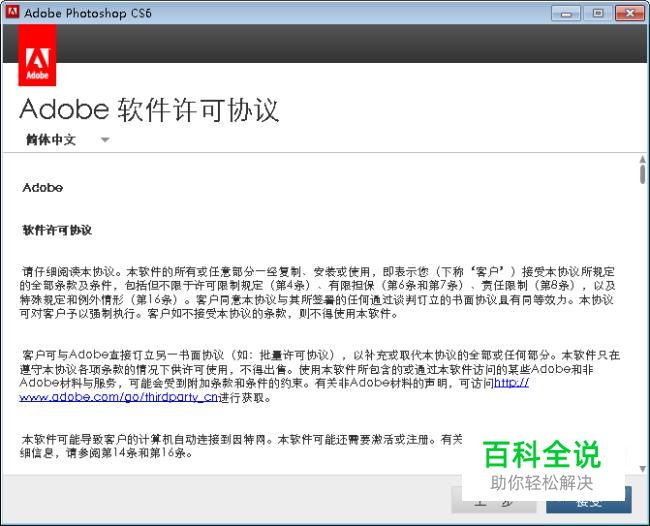
Task: Click the paragraph starting '客户可与Adobe直接订立'
Action: click(320, 376)
